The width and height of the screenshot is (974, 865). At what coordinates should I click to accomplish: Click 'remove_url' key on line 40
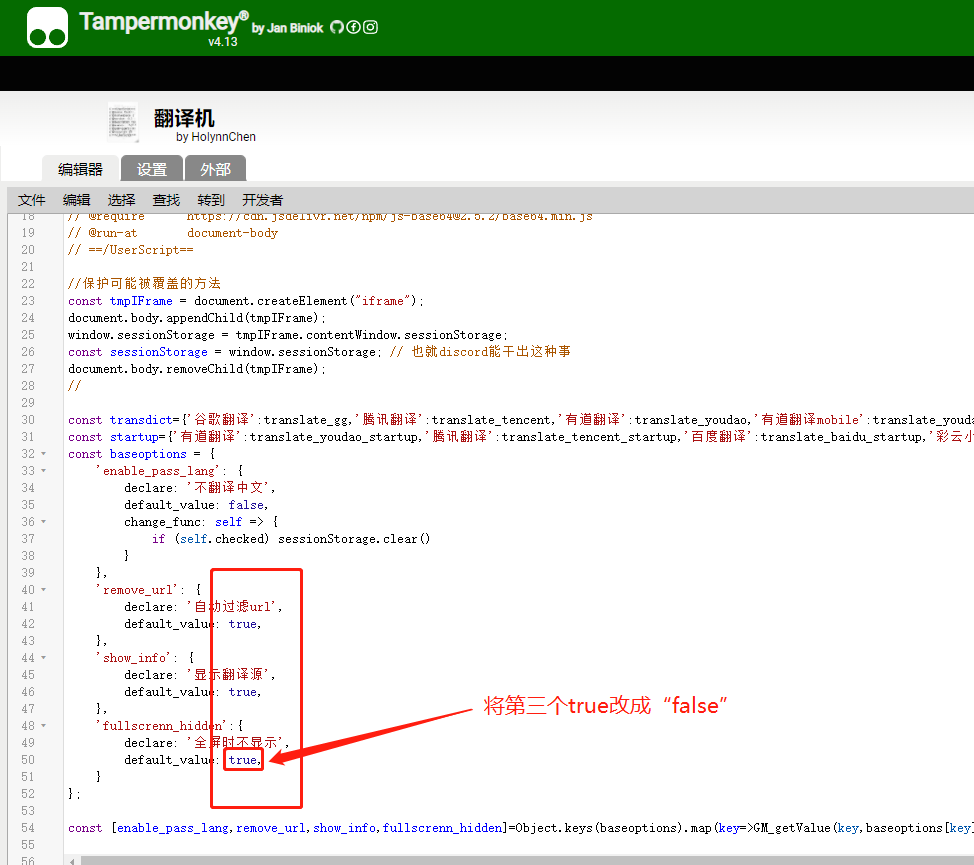(137, 590)
